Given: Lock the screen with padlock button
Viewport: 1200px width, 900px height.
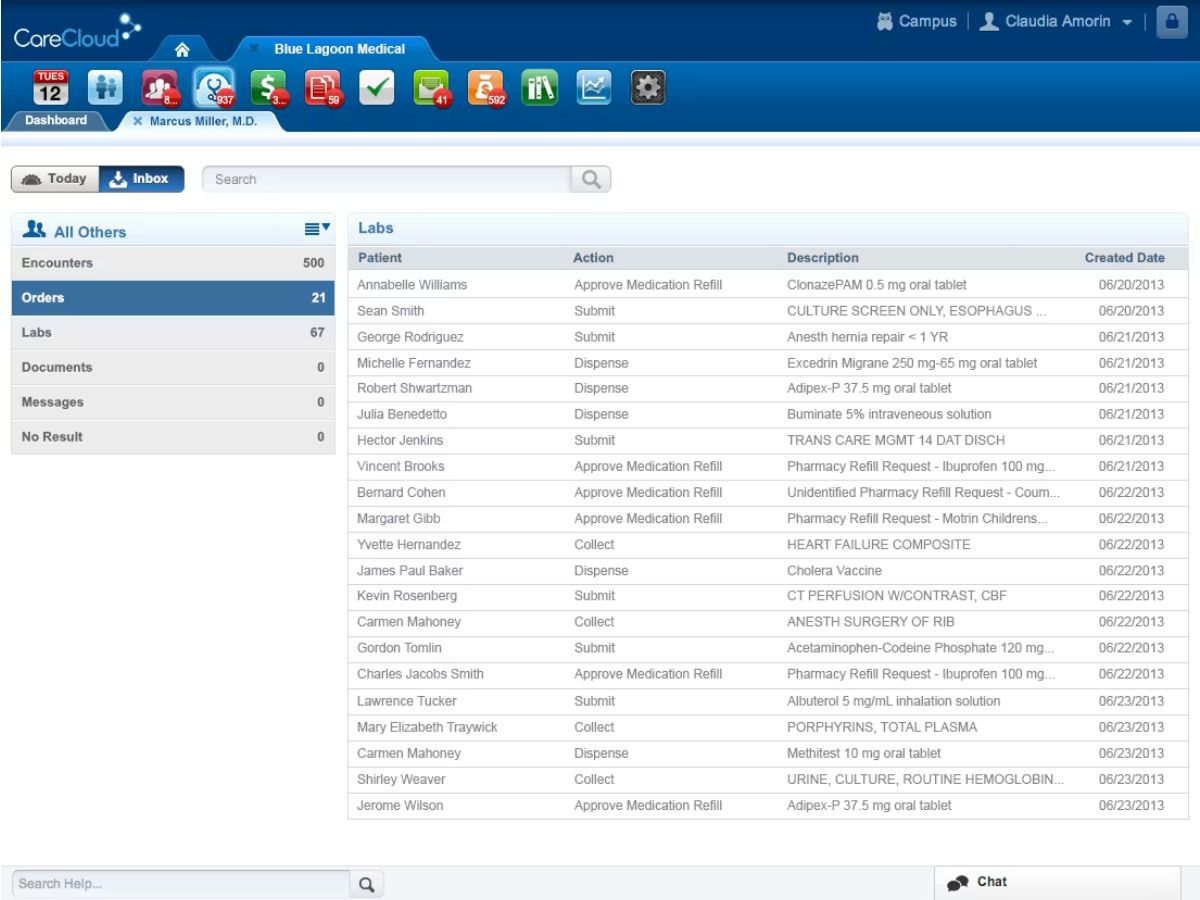Looking at the screenshot, I should point(1171,22).
